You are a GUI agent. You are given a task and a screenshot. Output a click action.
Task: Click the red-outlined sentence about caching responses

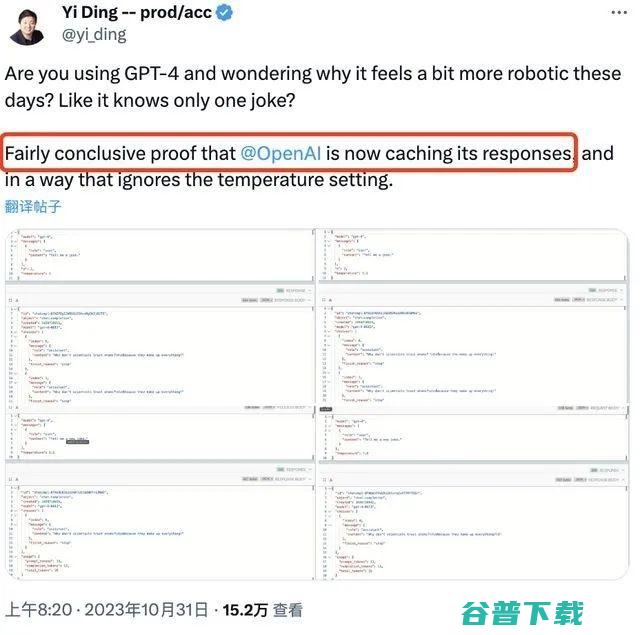tap(289, 152)
